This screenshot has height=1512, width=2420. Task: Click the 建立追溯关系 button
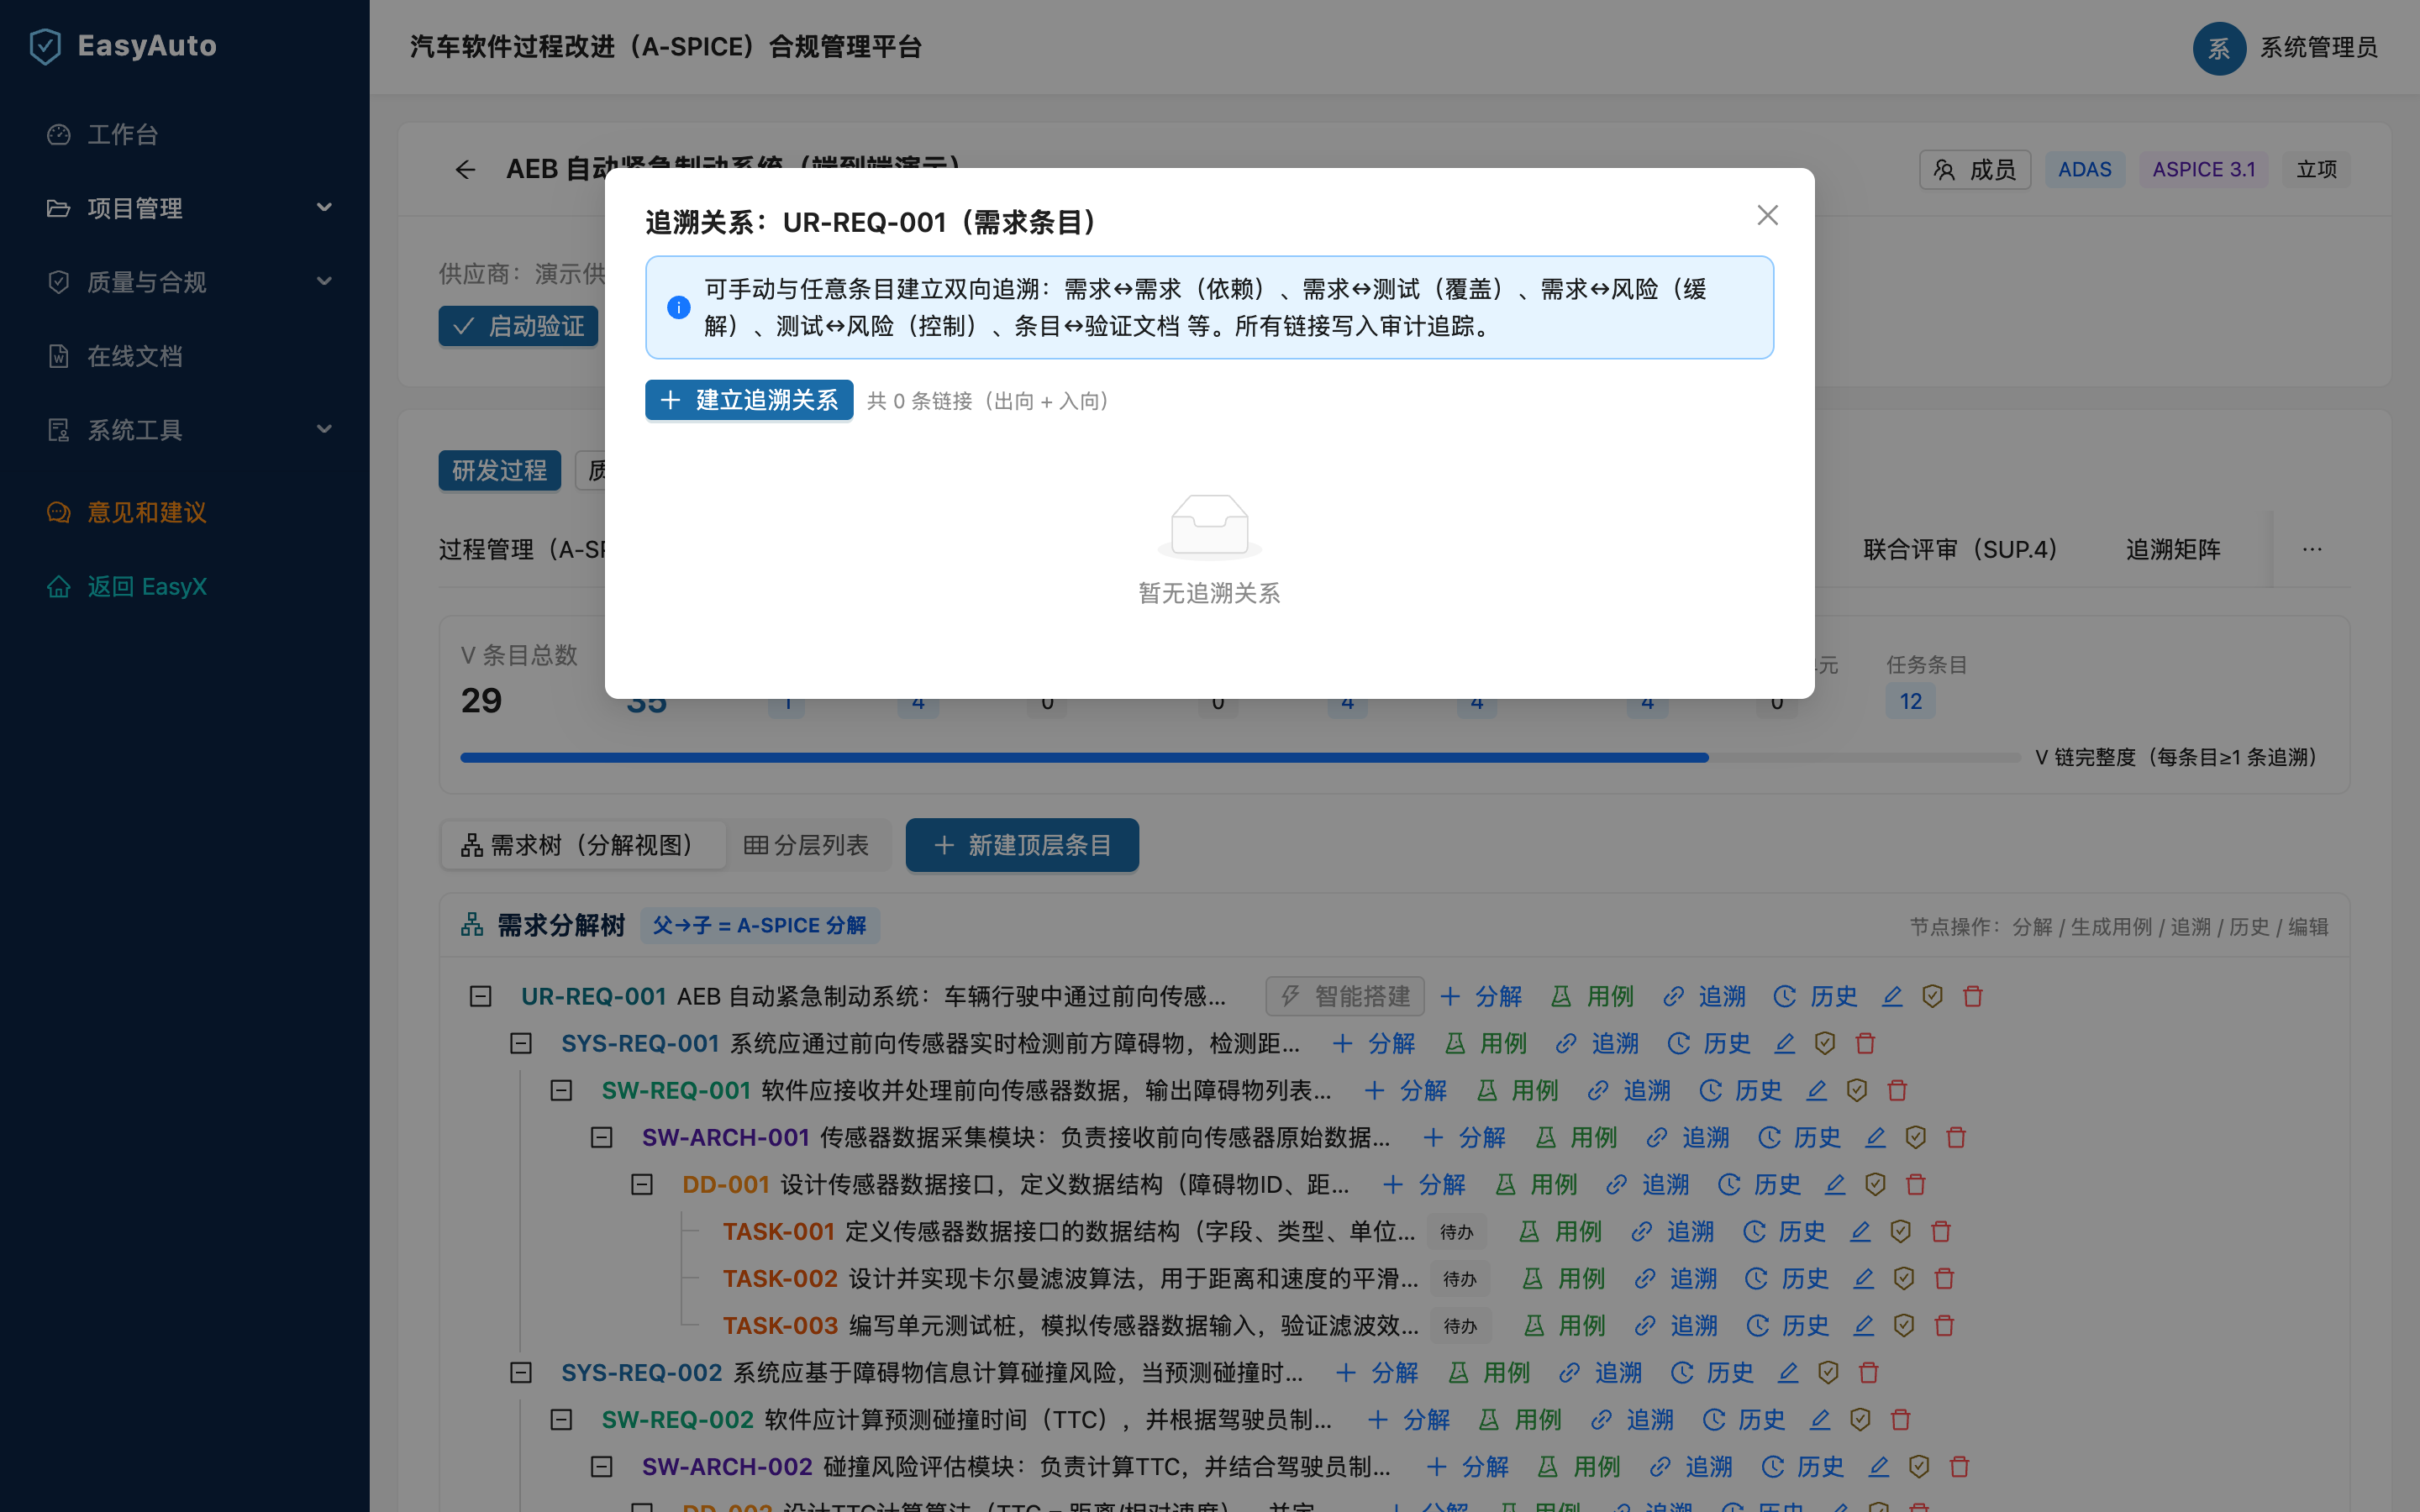pos(749,400)
